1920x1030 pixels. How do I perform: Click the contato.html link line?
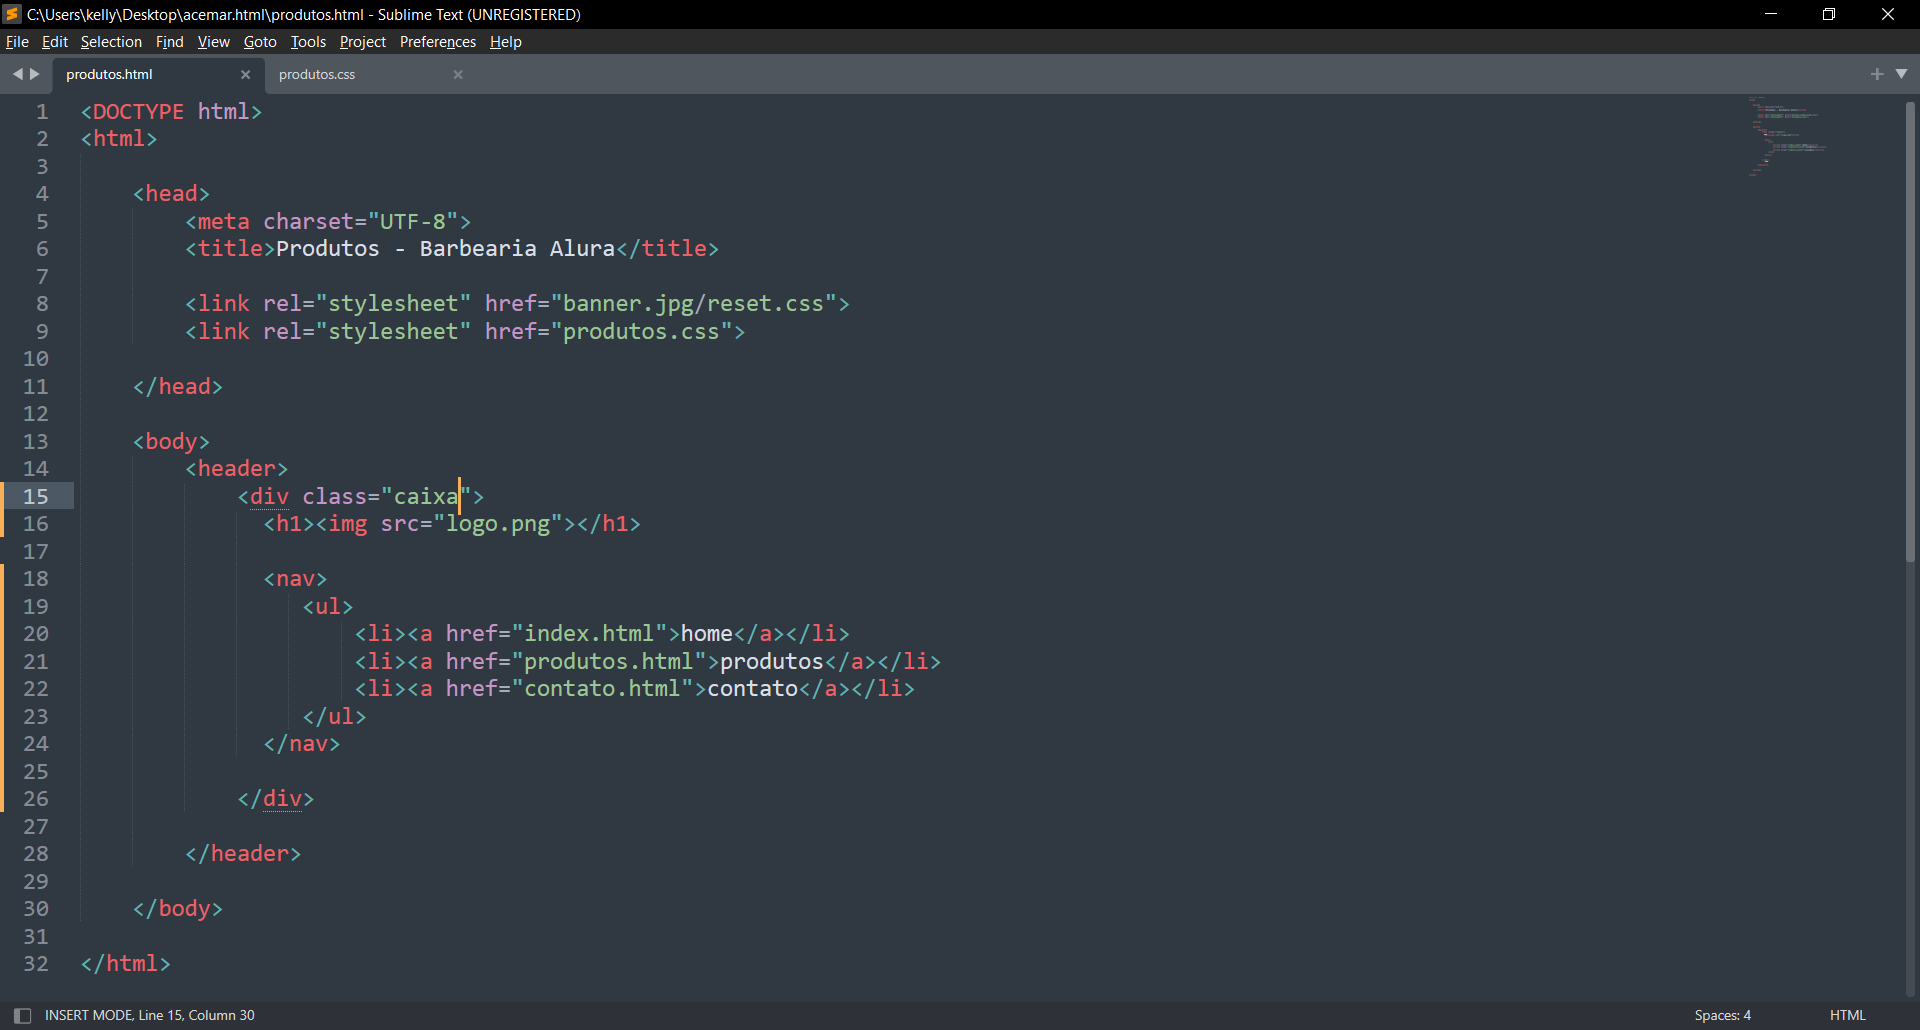tap(635, 689)
